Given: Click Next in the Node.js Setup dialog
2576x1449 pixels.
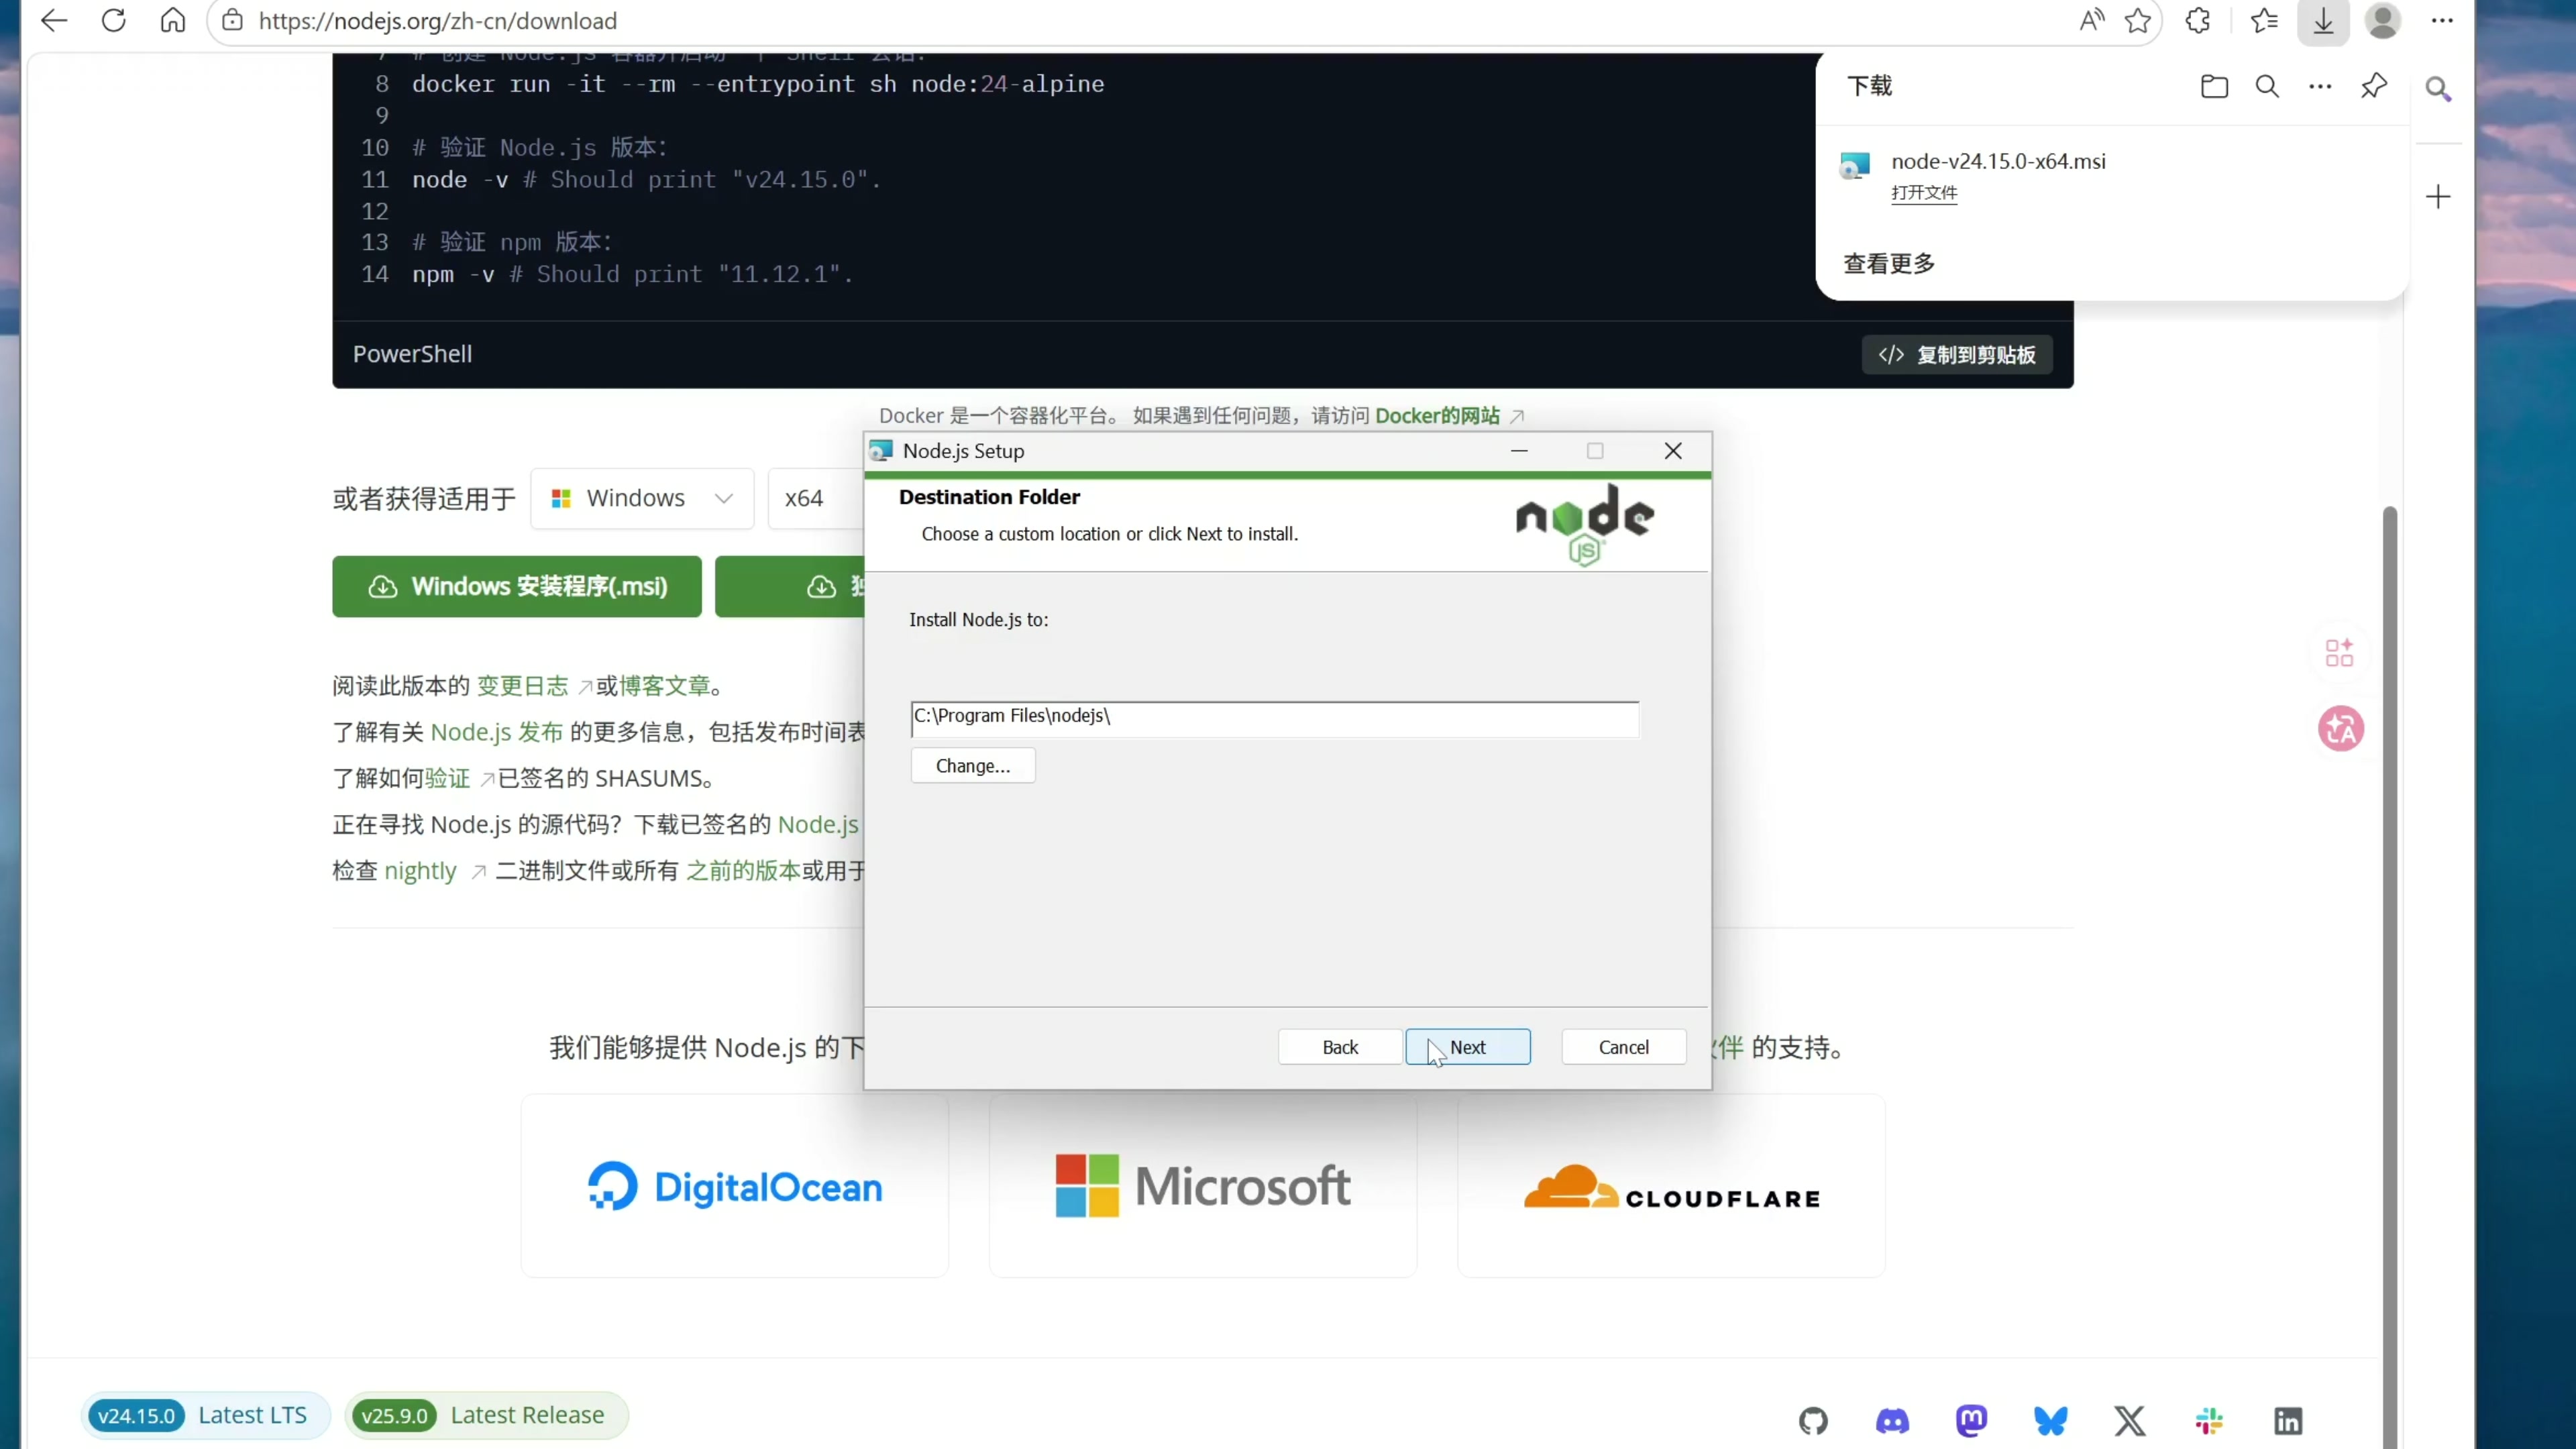Looking at the screenshot, I should coord(1468,1046).
